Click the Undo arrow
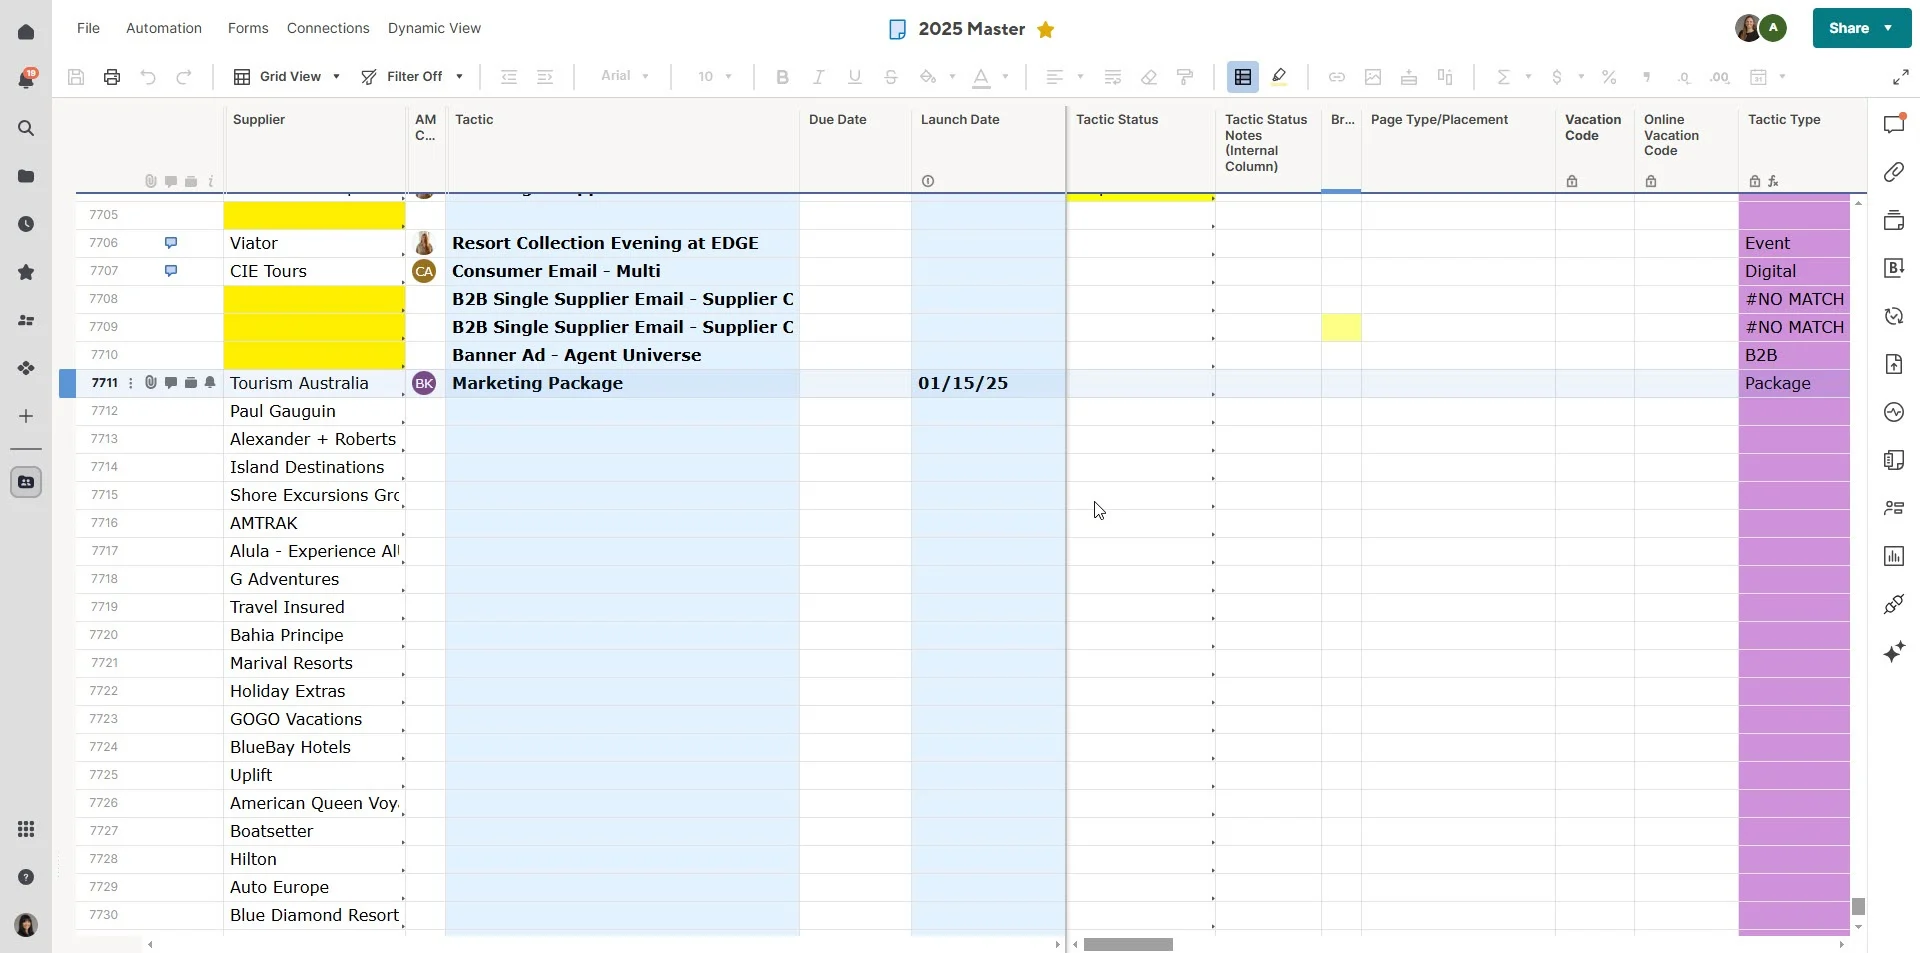 (148, 77)
